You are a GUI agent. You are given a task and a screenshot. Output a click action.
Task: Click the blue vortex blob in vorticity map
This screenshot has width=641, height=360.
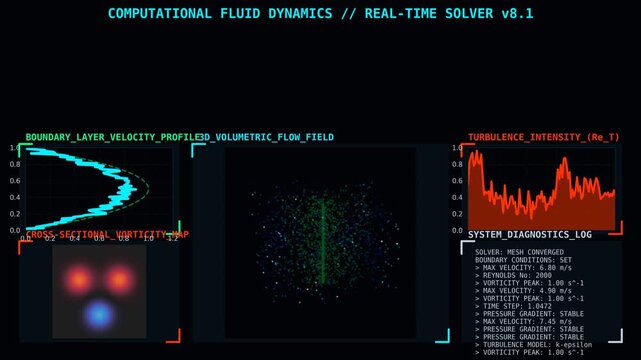coord(99,315)
